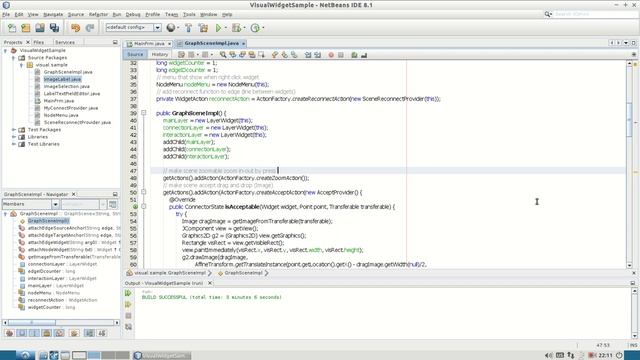Click the New File toolbar icon
Viewport: 640px width, 360px height.
click(12, 28)
